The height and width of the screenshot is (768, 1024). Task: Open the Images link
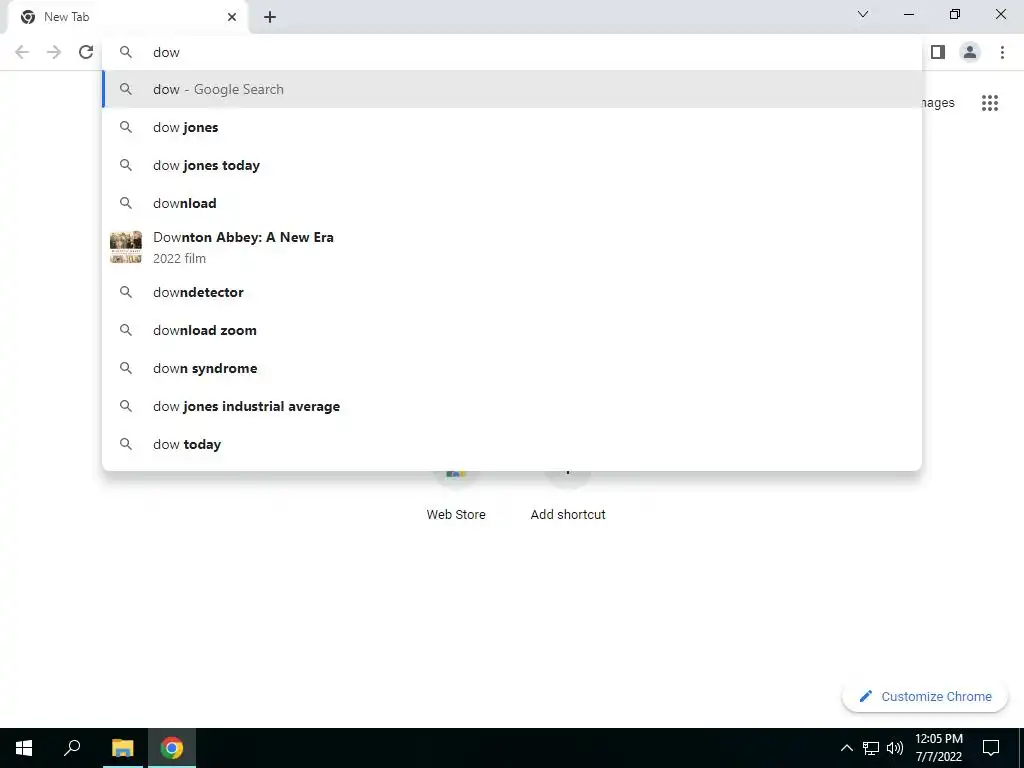pyautogui.click(x=938, y=103)
